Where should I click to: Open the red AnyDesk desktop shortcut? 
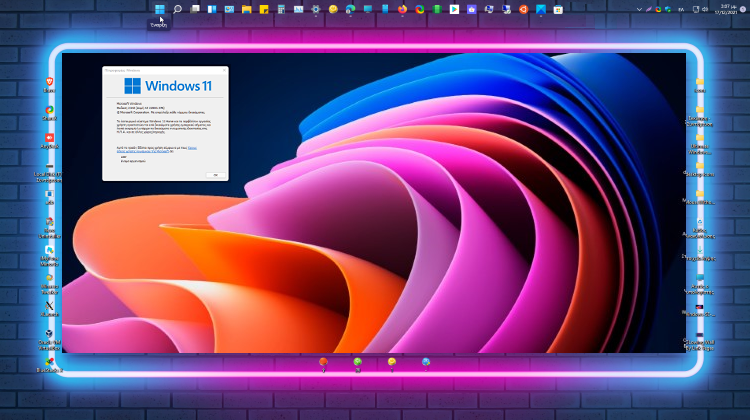pos(49,141)
